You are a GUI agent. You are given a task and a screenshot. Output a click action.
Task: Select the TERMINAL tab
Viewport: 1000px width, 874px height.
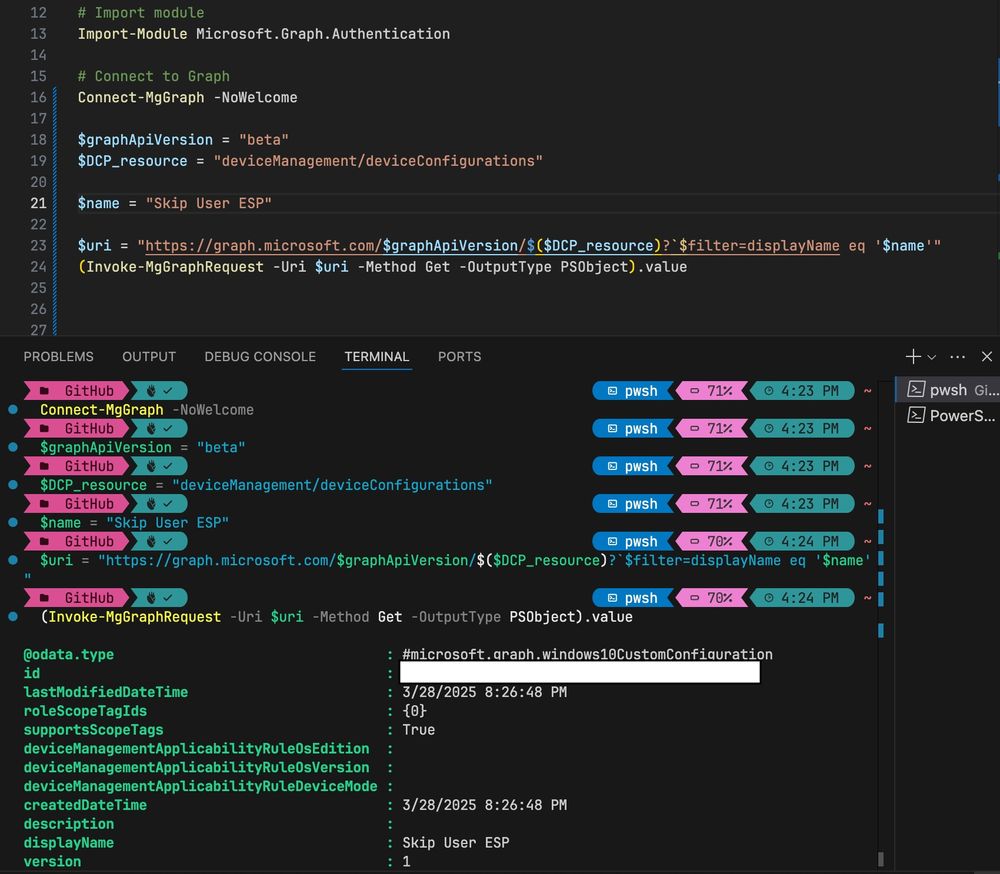click(377, 357)
